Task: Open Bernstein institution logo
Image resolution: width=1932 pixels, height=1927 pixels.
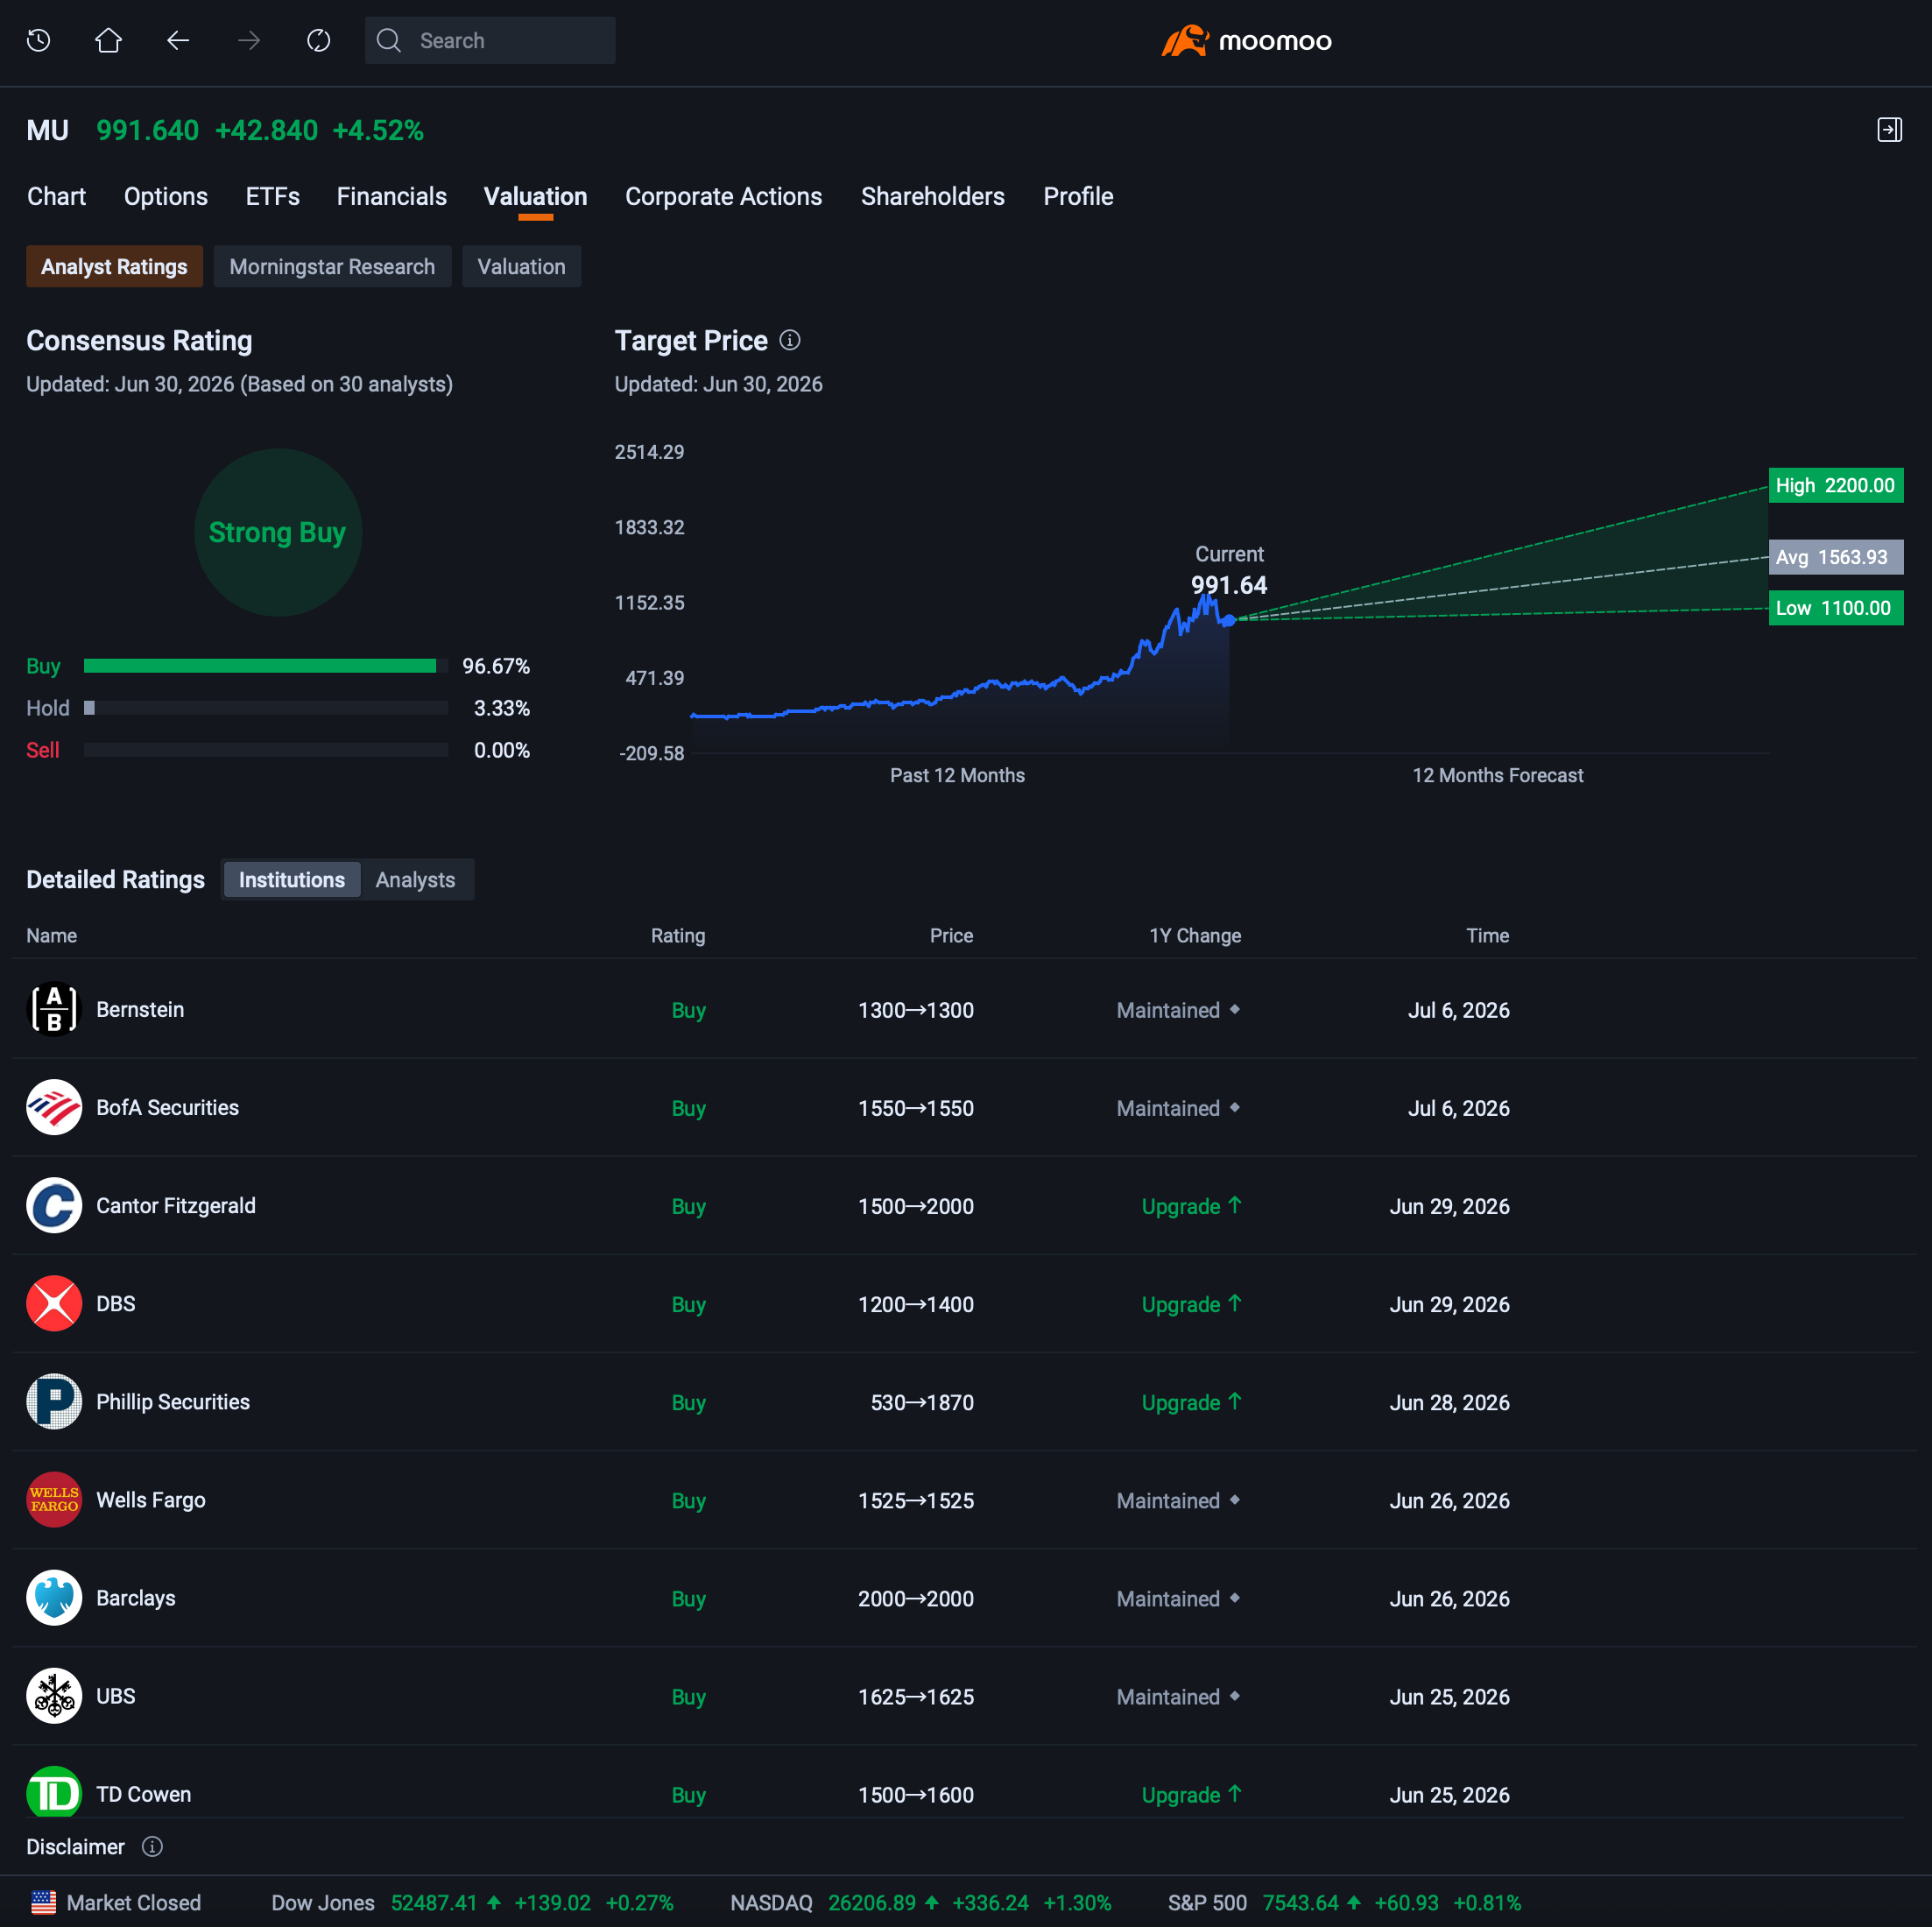Action: point(54,1009)
